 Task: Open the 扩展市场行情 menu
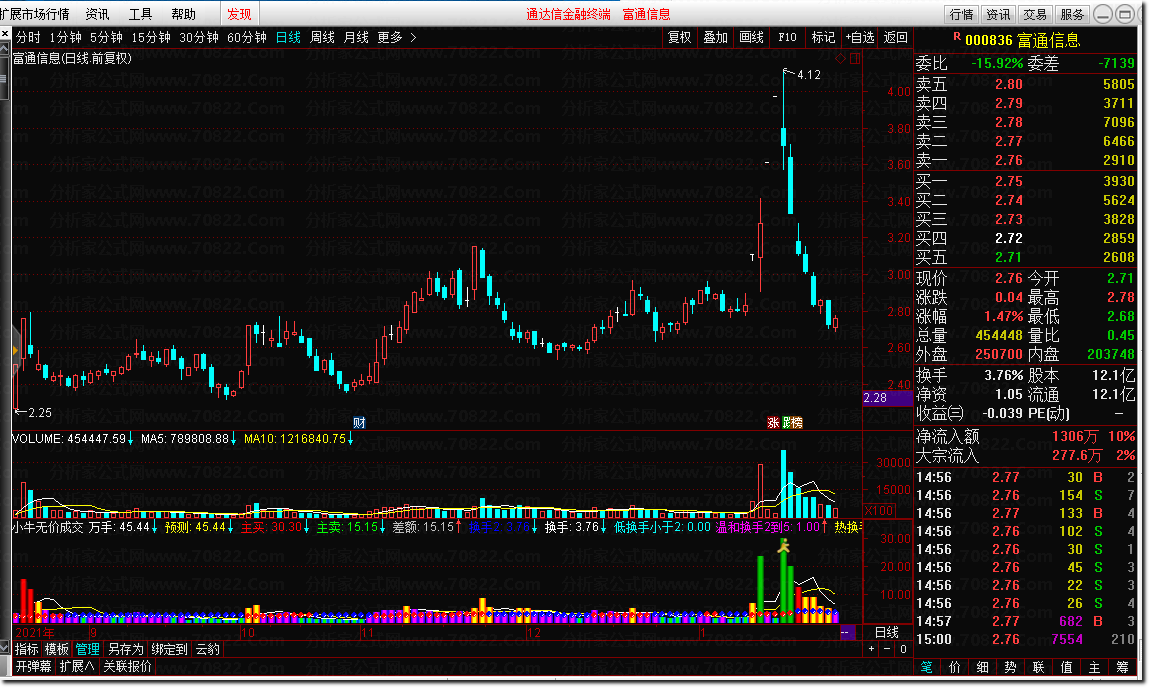(35, 14)
